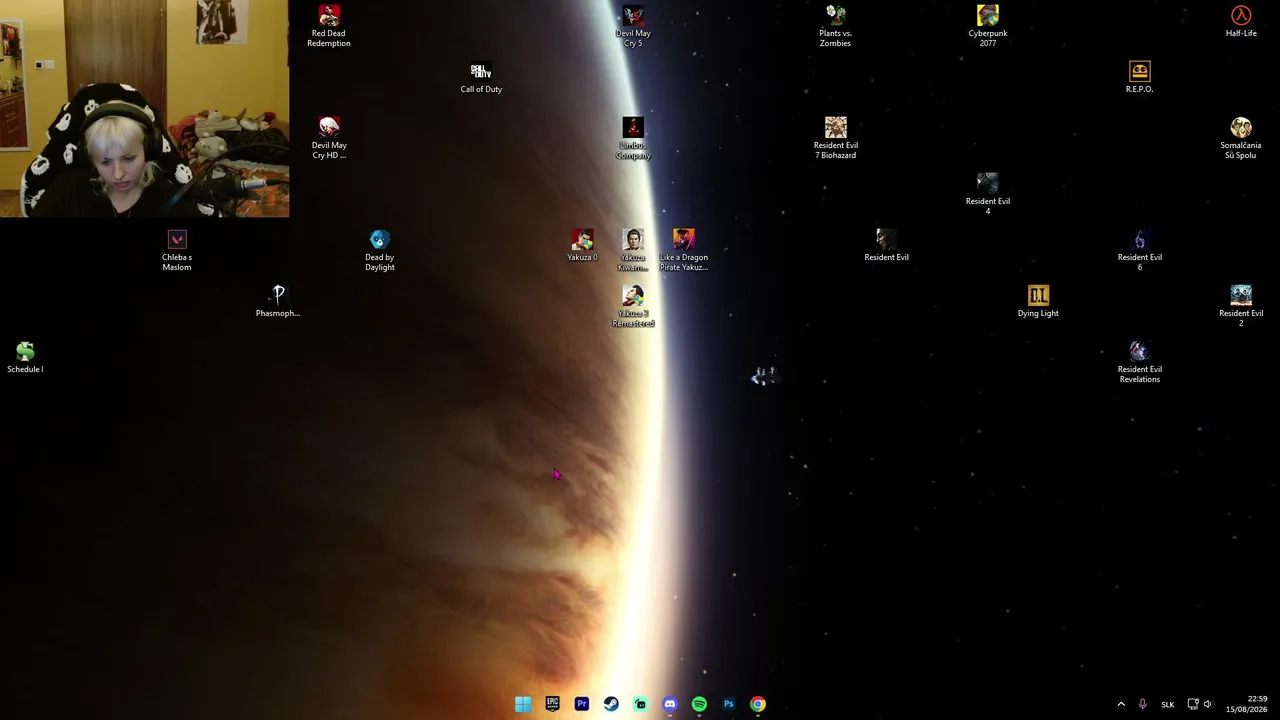Open Adobe Premiere Pro from taskbar
The height and width of the screenshot is (720, 1280).
[582, 704]
